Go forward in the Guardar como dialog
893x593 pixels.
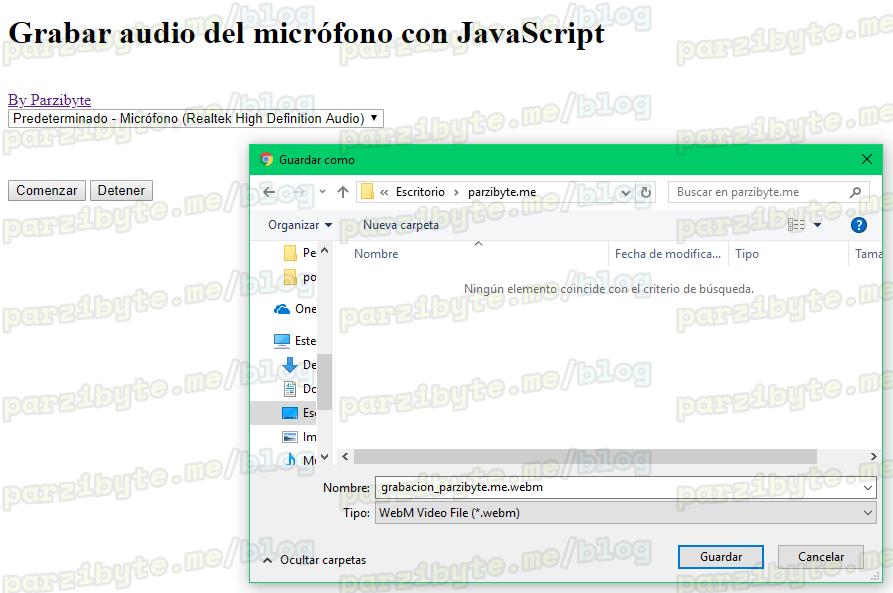tap(298, 192)
